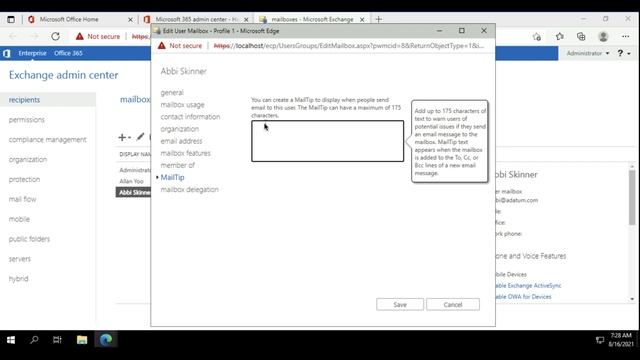Switch to Microsoft 365 admin center tab
640x360 pixels.
(x=197, y=19)
